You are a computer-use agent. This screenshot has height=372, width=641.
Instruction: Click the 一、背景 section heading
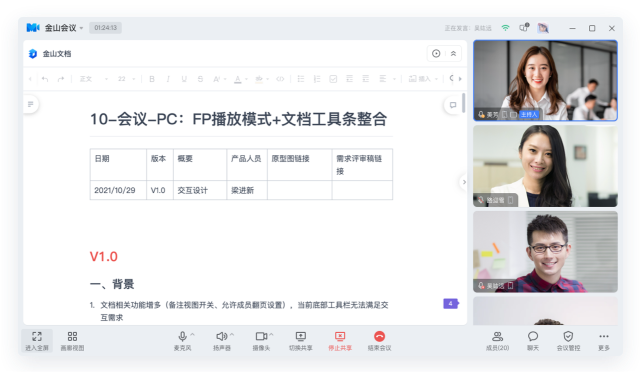coord(112,284)
